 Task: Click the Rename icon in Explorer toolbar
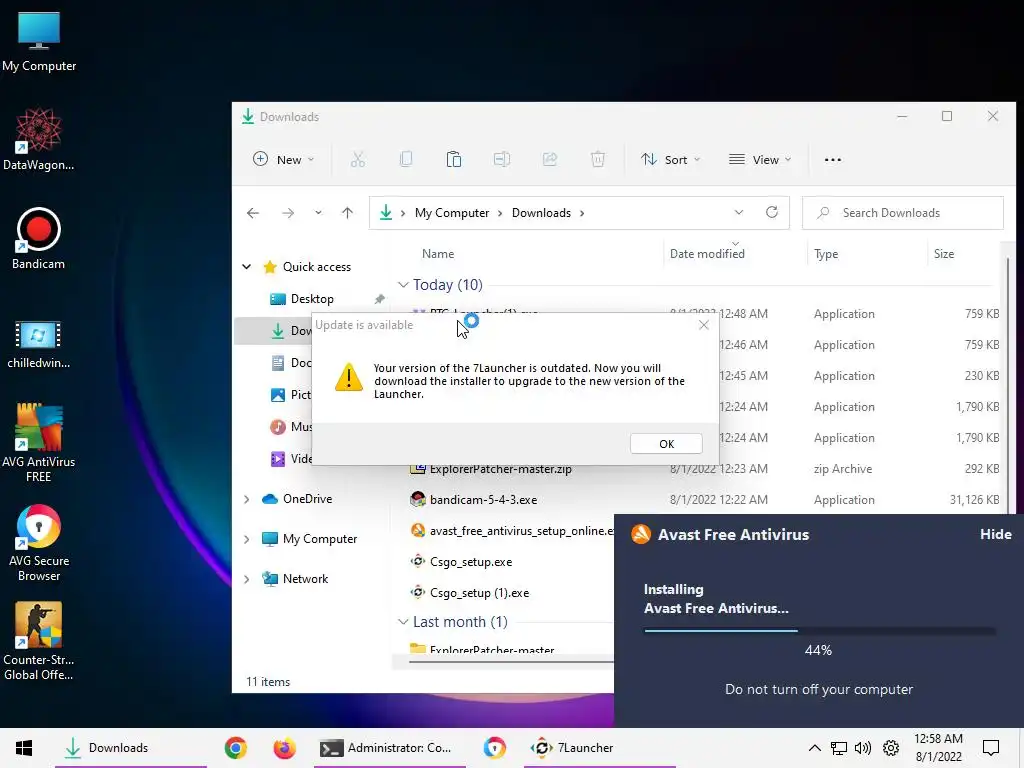tap(502, 159)
